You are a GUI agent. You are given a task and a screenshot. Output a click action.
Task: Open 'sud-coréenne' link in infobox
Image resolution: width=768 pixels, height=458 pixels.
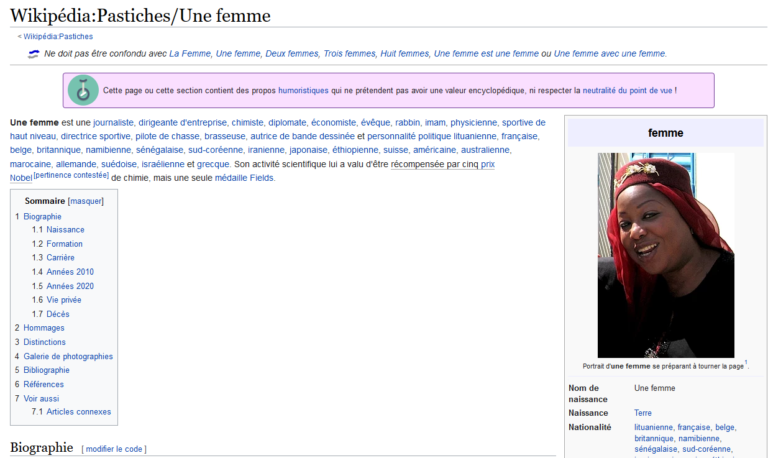pos(706,449)
